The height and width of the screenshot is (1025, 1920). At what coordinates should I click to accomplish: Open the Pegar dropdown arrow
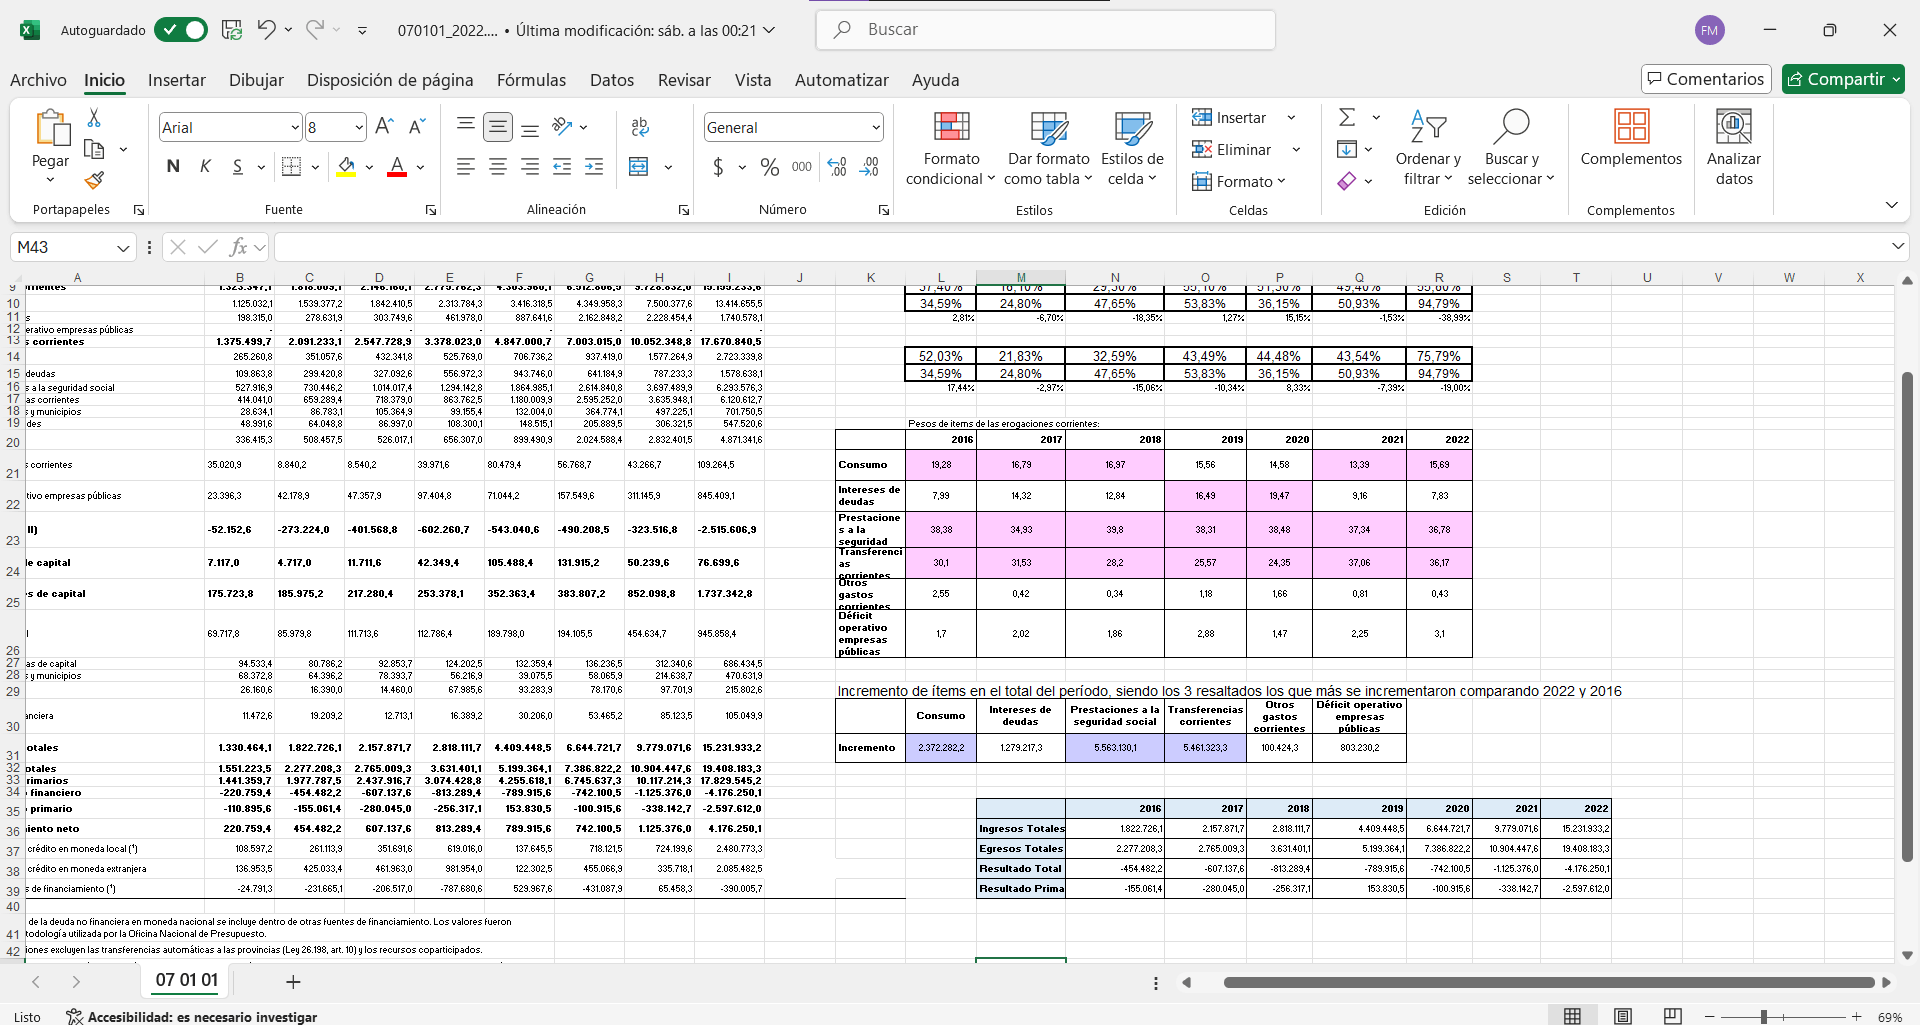[51, 180]
